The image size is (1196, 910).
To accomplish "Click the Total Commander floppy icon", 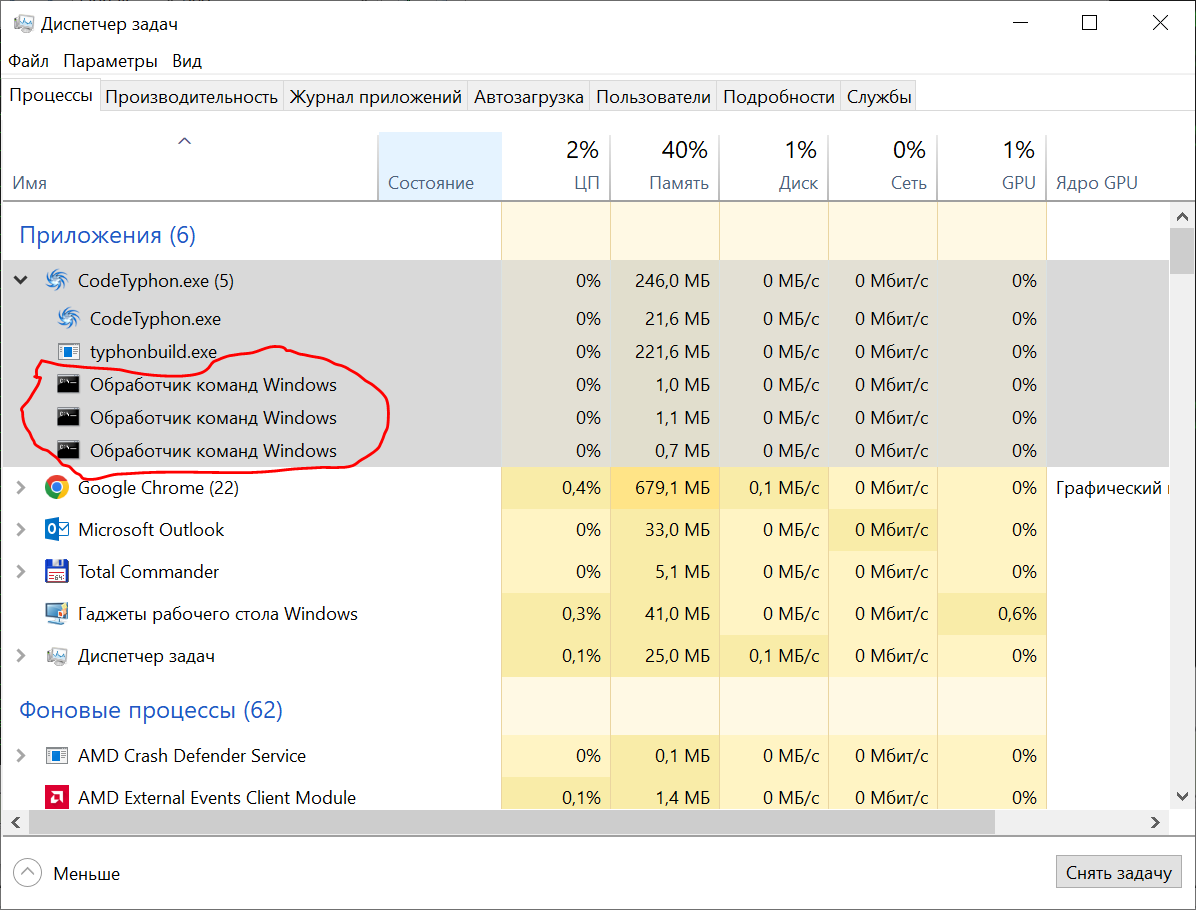I will (56, 571).
